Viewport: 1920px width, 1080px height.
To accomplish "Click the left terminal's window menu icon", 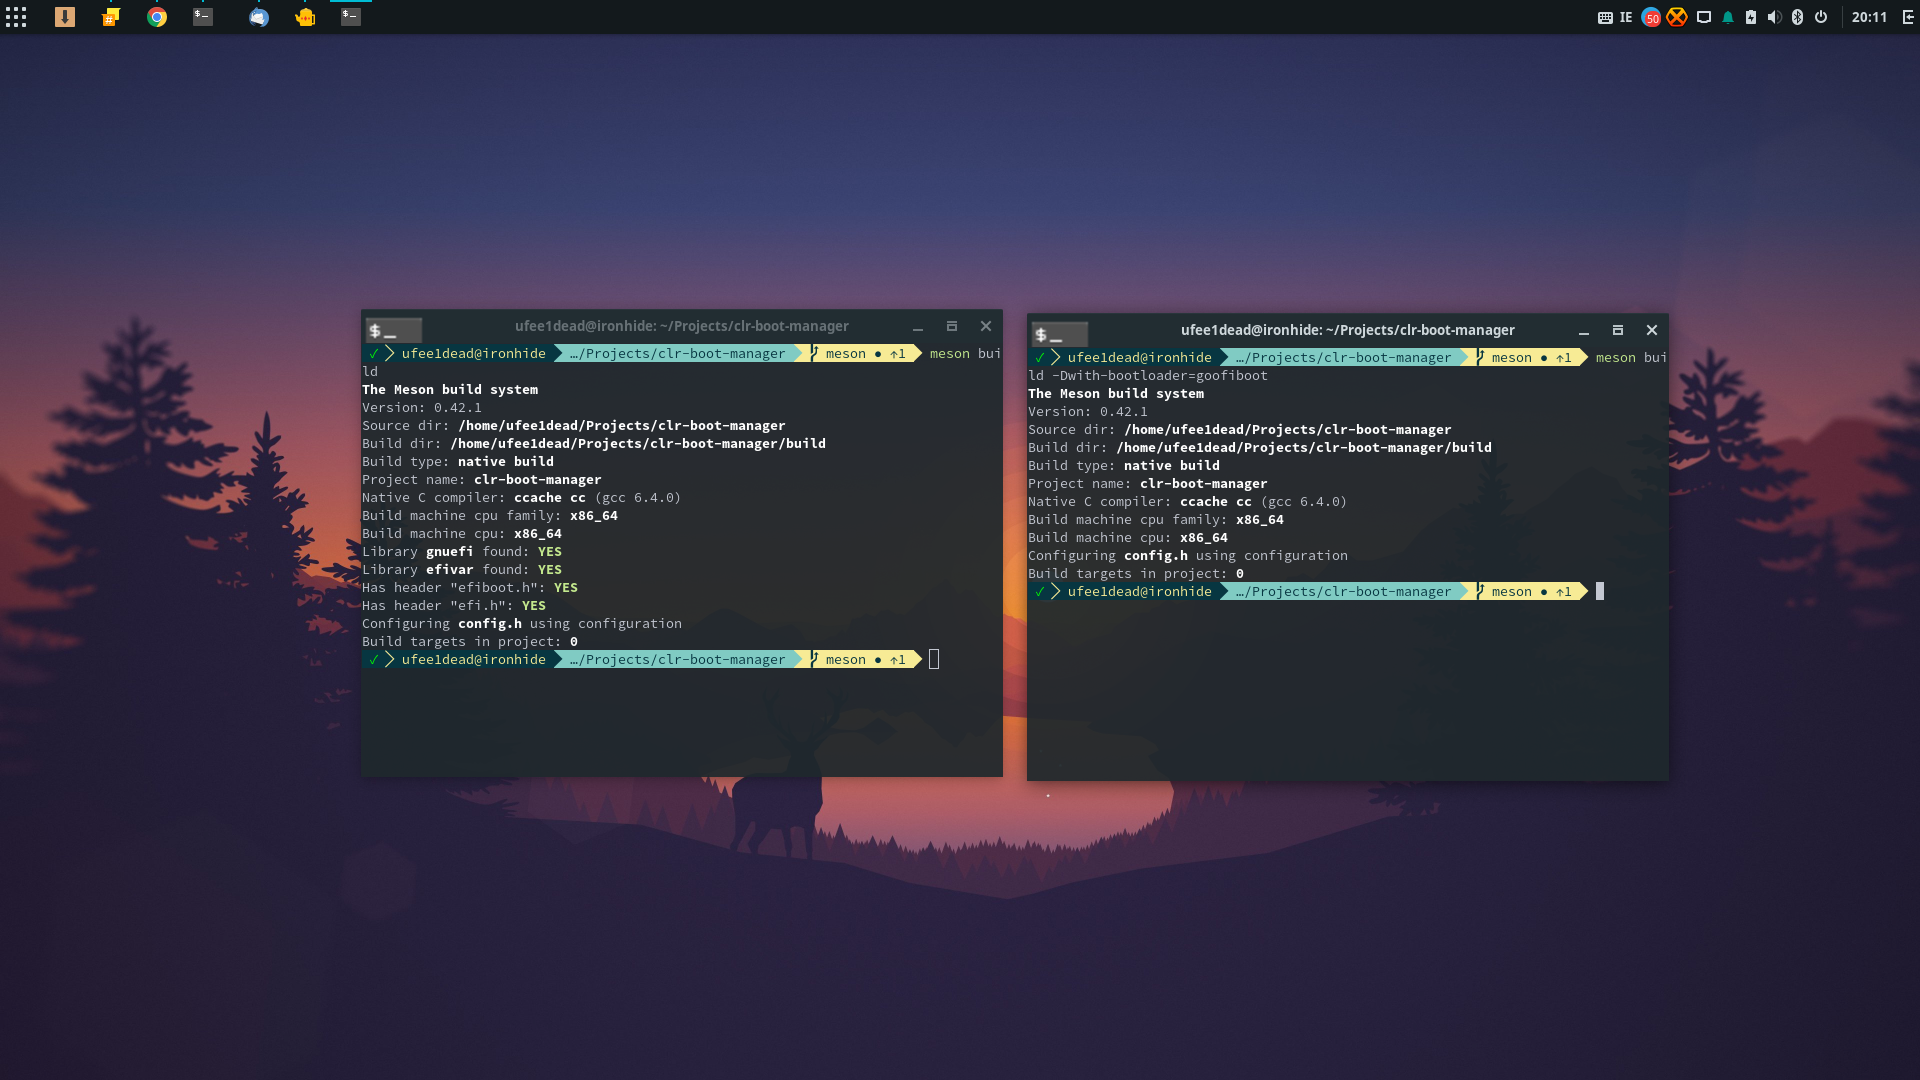I will click(394, 330).
